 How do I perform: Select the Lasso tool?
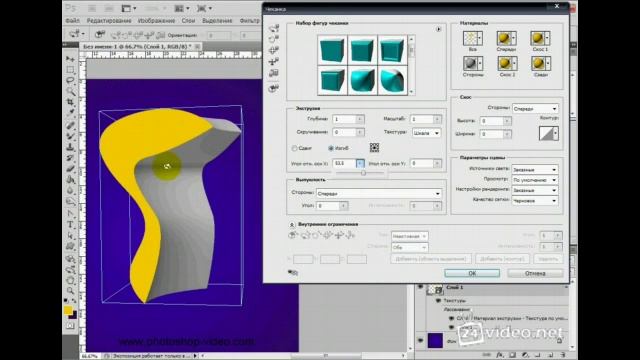pyautogui.click(x=71, y=80)
